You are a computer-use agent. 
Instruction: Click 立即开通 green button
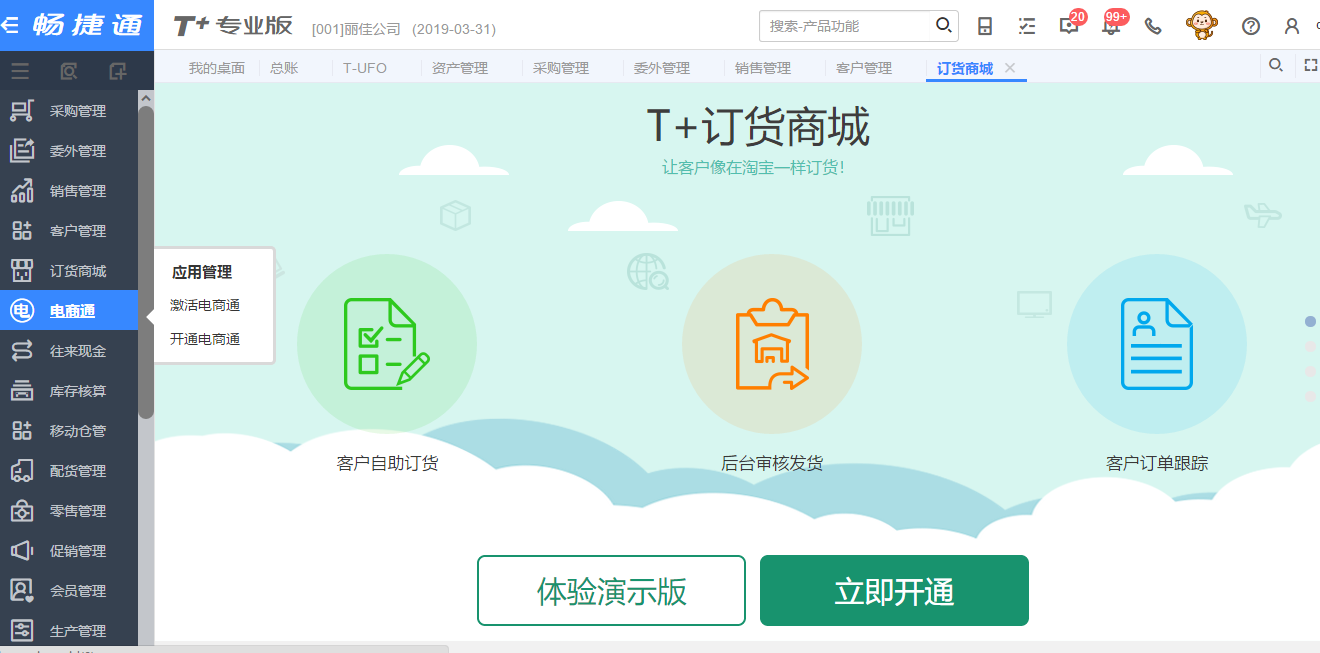coord(894,591)
